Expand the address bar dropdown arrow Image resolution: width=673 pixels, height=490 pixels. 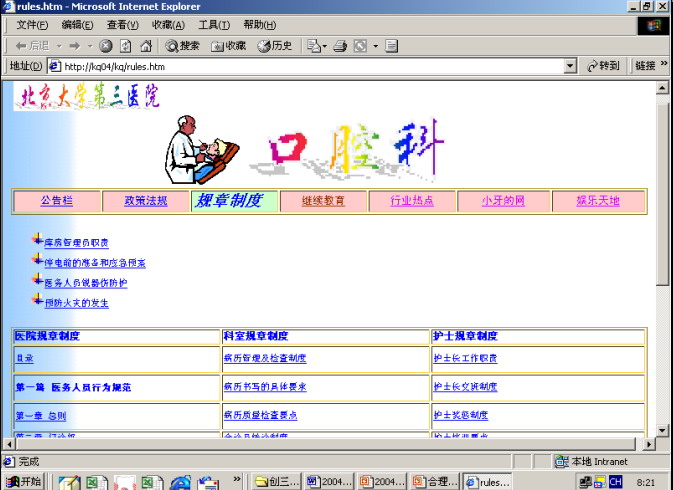point(570,67)
